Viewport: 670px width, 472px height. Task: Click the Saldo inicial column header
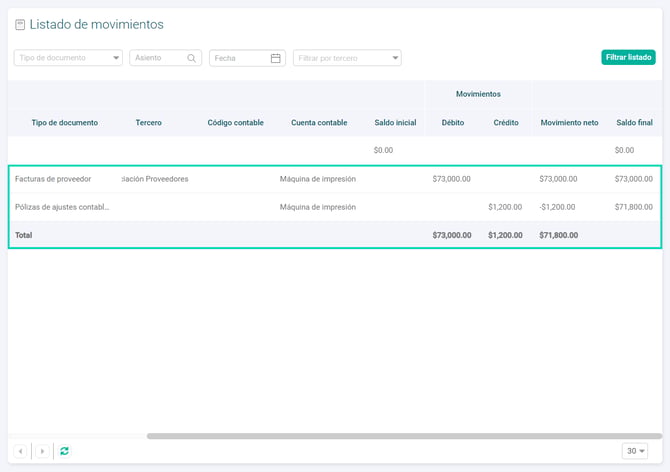[395, 123]
